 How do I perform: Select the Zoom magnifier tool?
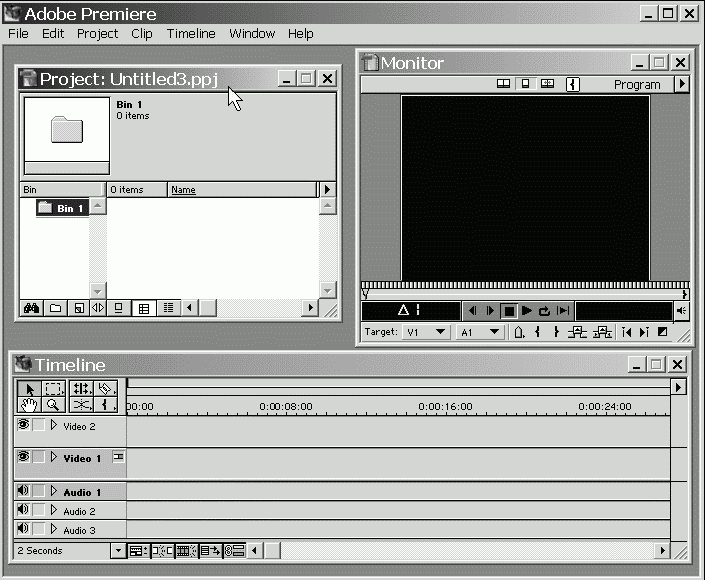(54, 405)
